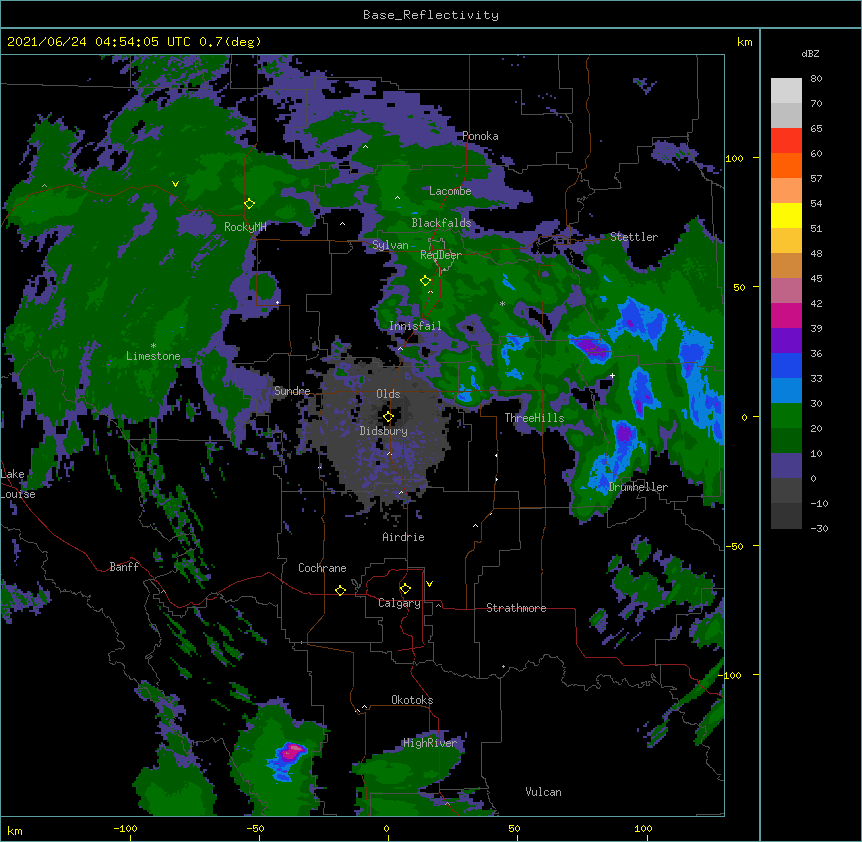The height and width of the screenshot is (842, 862).
Task: Click the RockyMH town label
Action: pyautogui.click(x=245, y=227)
